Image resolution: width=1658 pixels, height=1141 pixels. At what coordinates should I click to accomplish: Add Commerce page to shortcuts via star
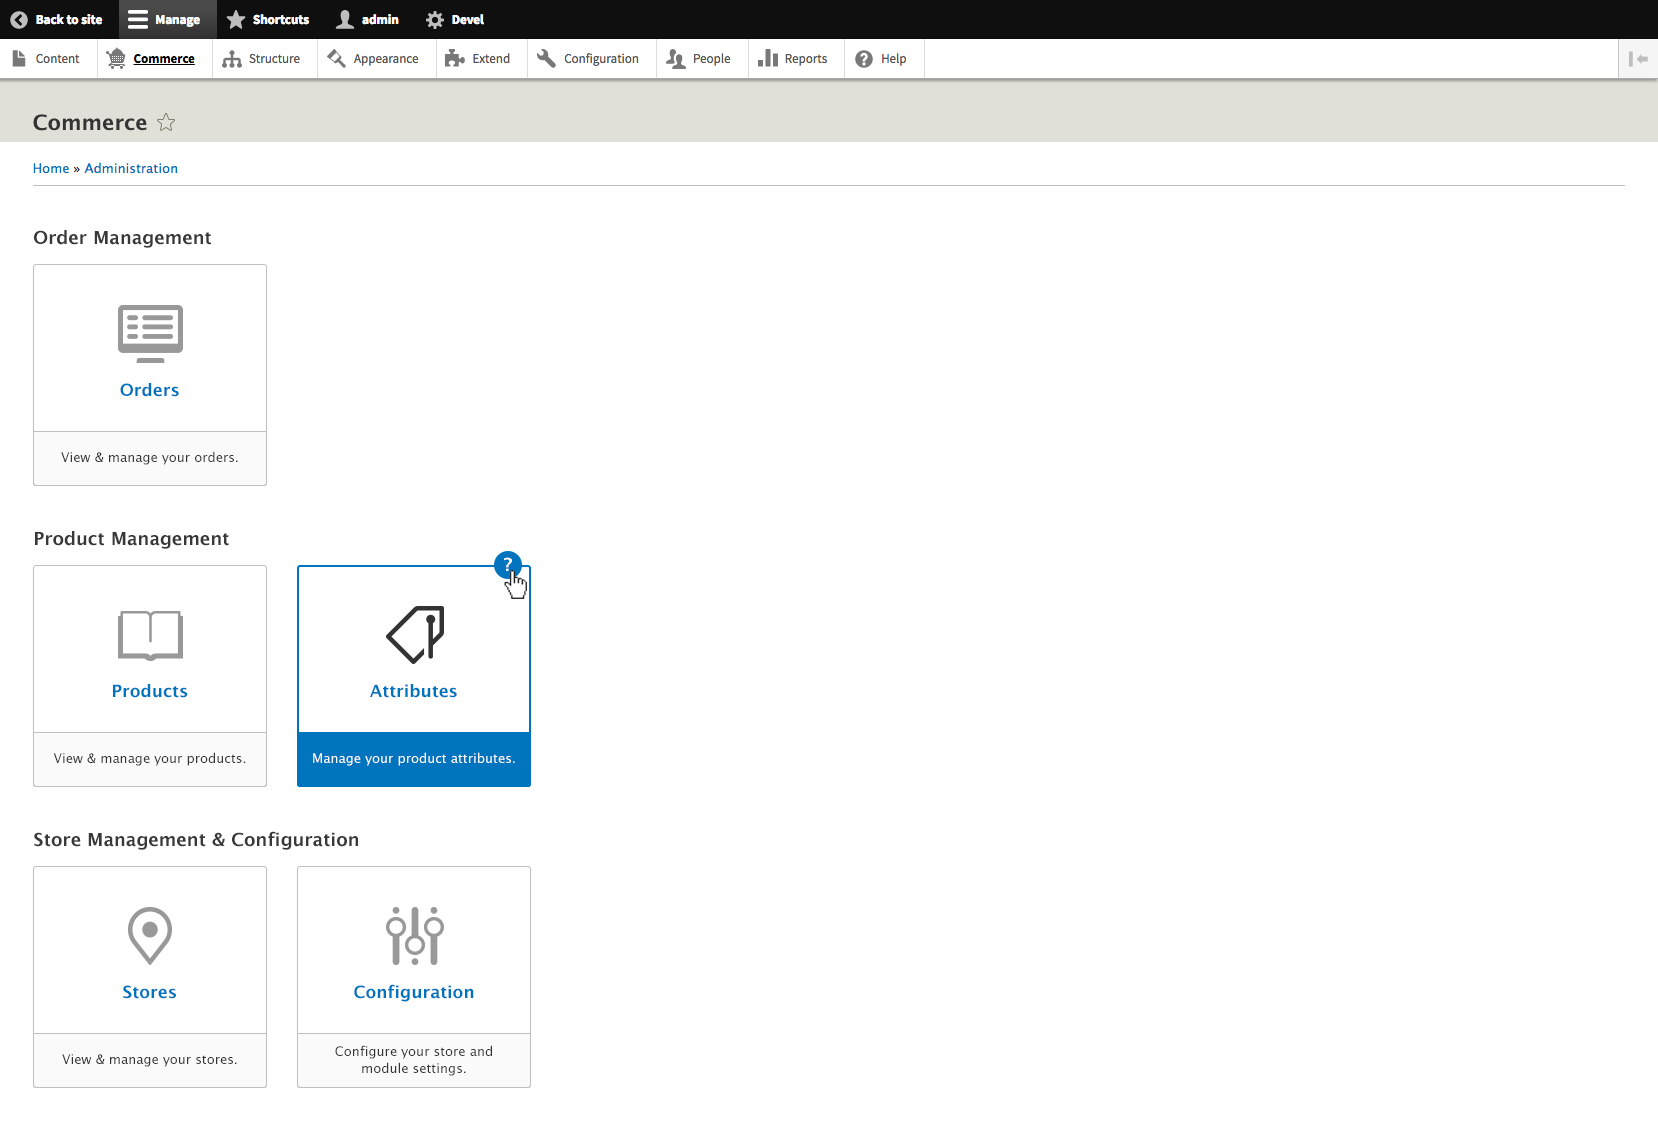166,122
